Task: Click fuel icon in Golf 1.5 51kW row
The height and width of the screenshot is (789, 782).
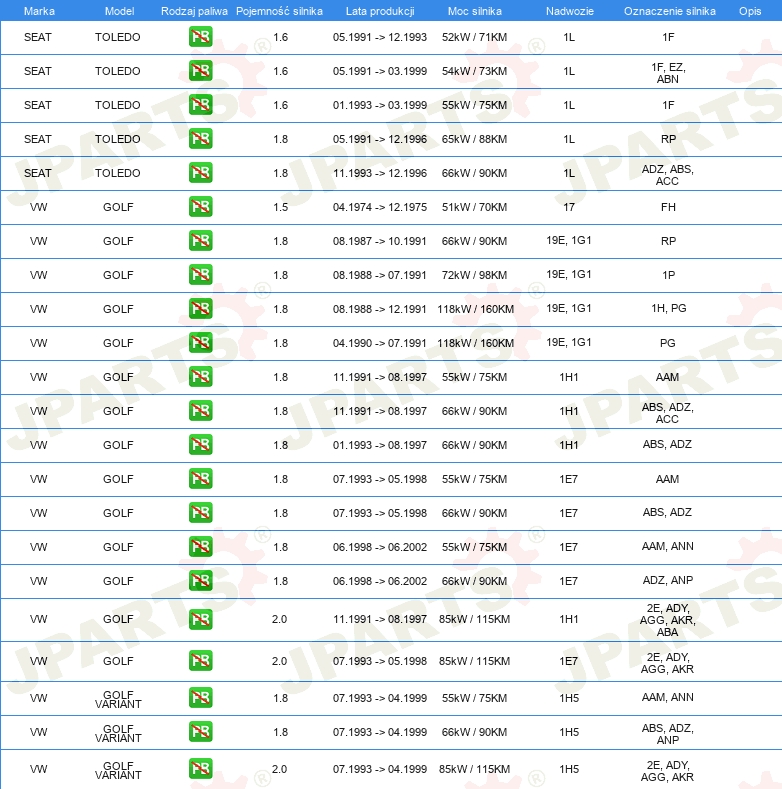Action: pyautogui.click(x=200, y=206)
